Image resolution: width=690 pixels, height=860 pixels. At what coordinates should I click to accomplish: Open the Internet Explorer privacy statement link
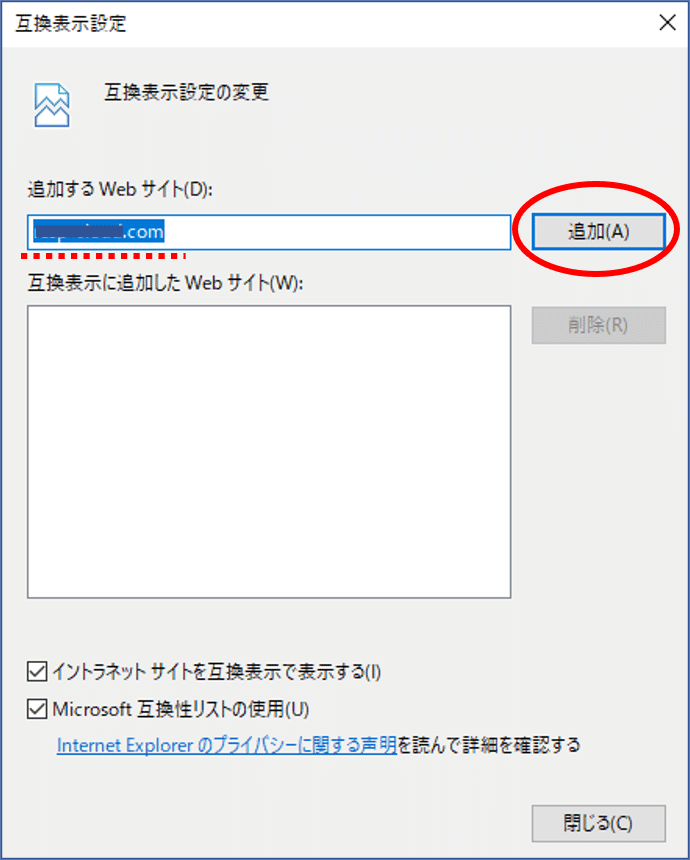(227, 745)
